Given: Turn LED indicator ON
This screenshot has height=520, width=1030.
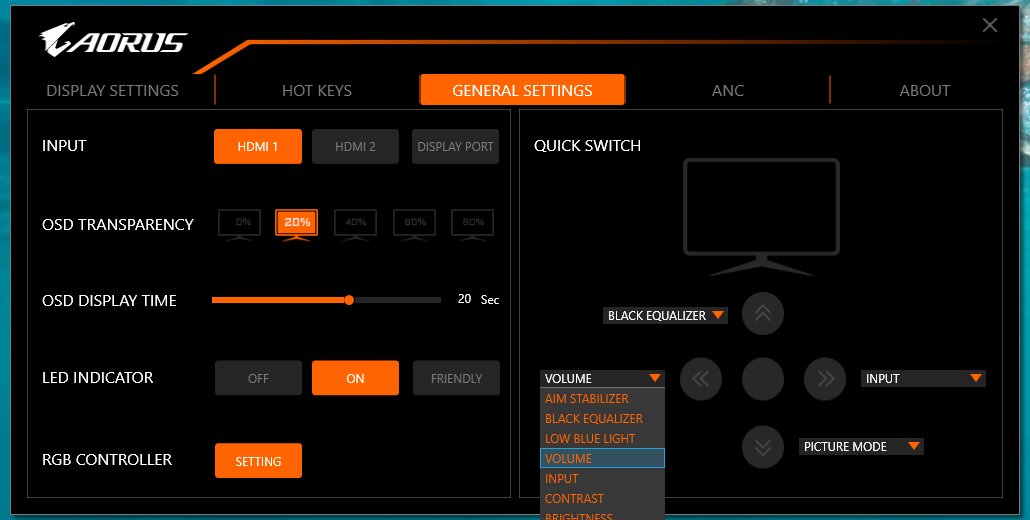Looking at the screenshot, I should click(355, 378).
